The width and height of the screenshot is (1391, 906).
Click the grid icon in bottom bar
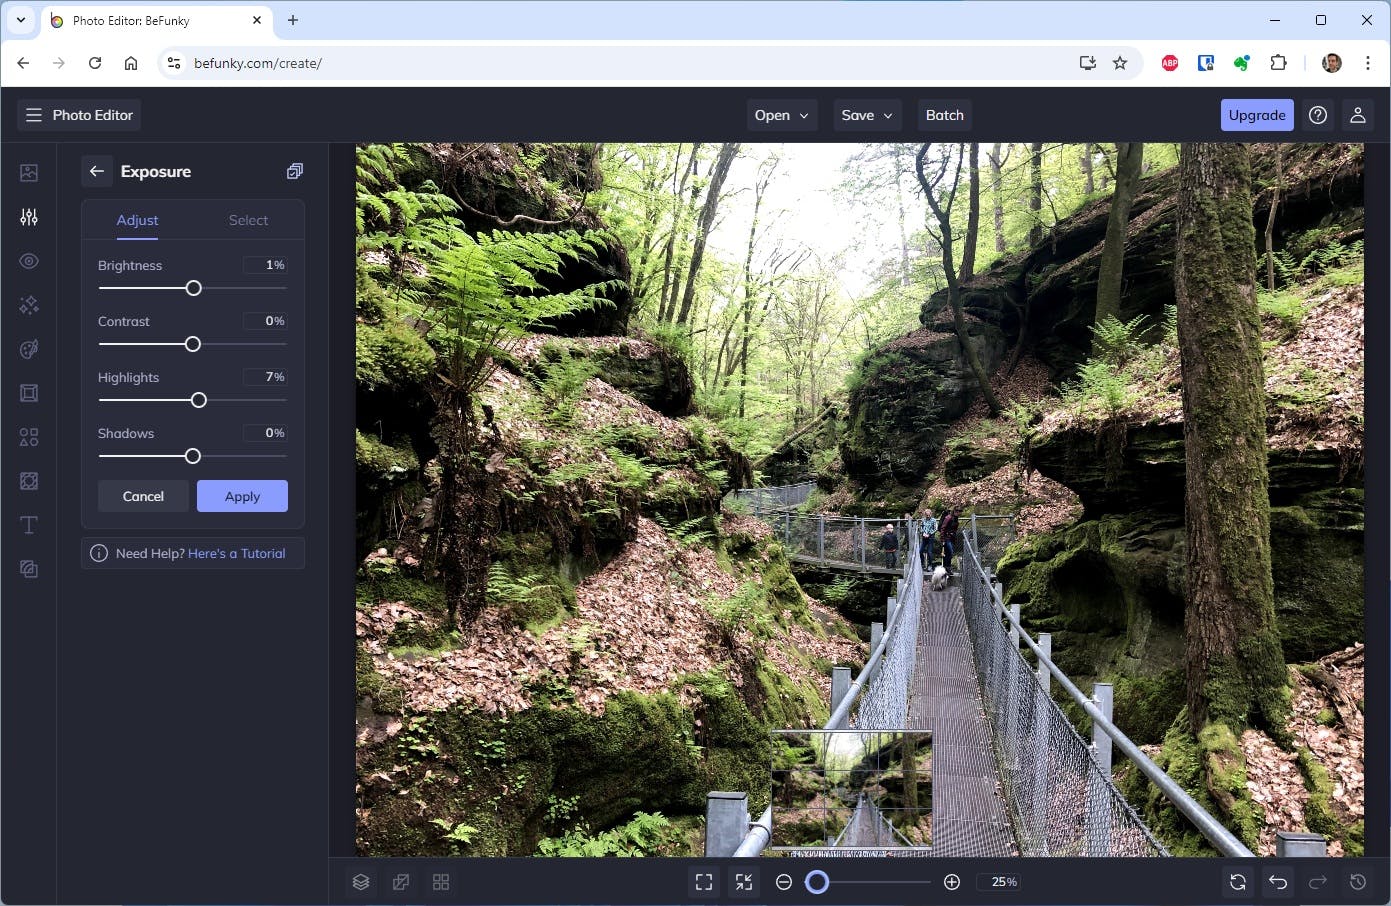tap(441, 882)
